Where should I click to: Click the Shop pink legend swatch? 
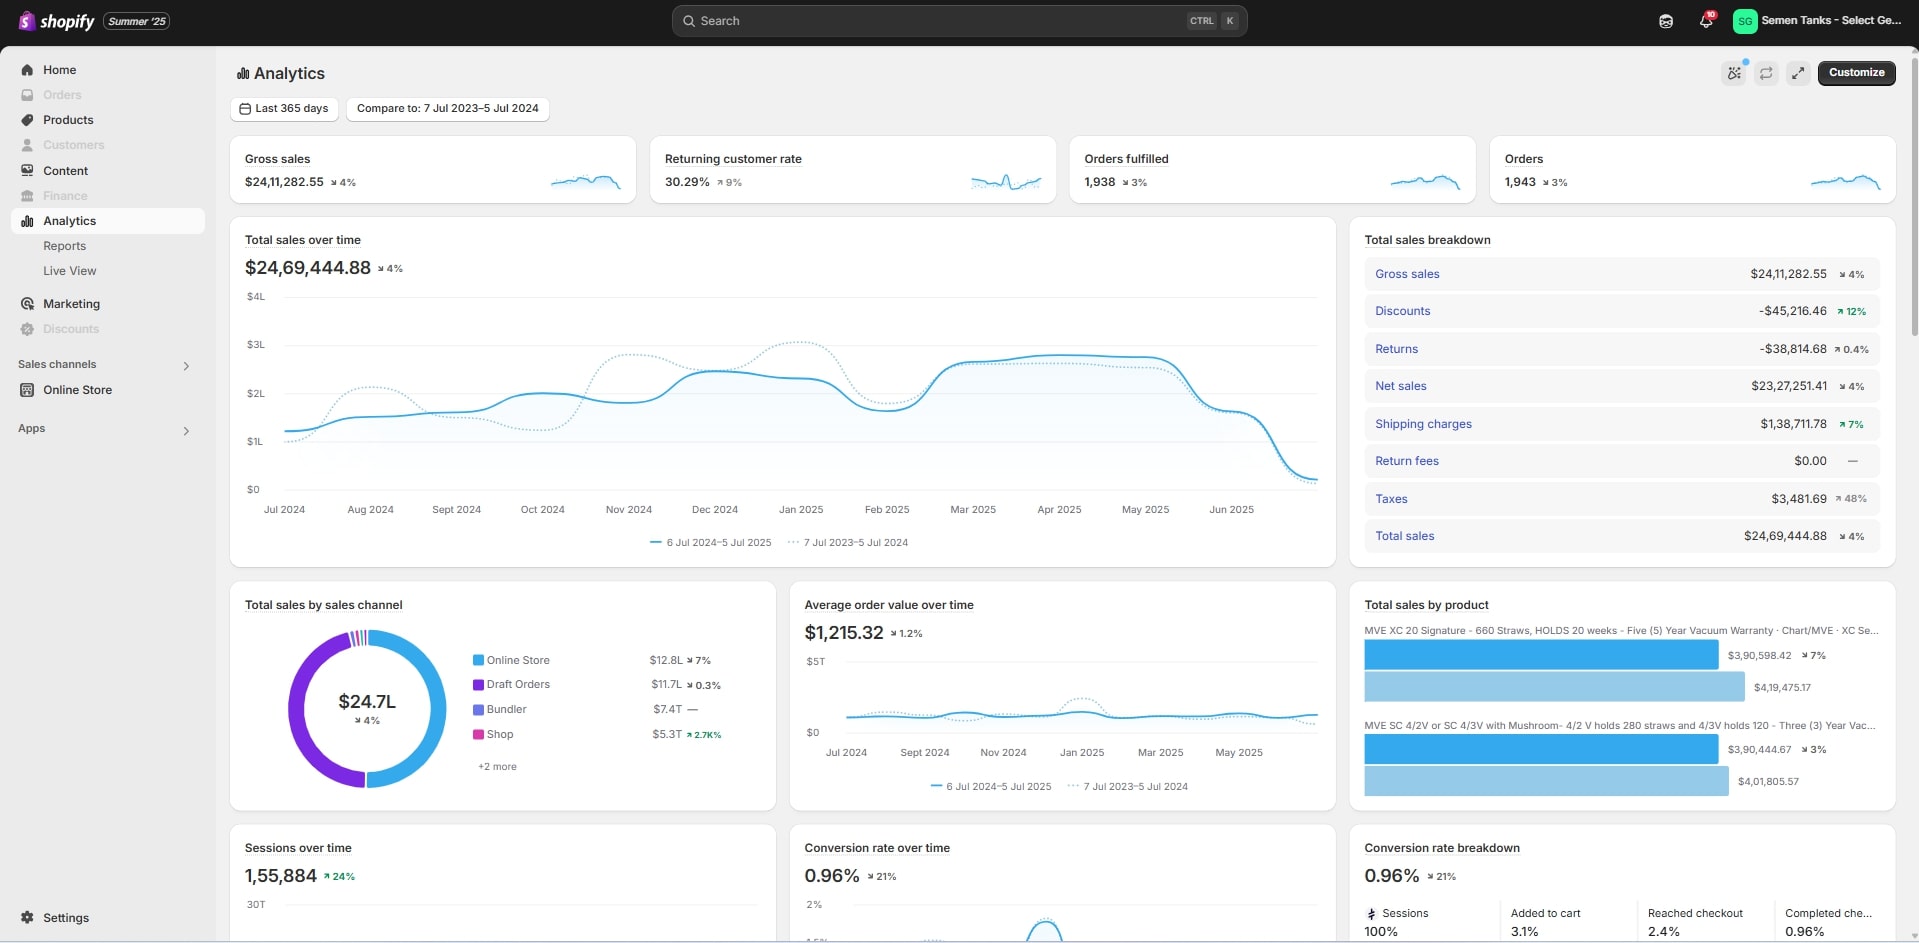(x=478, y=735)
